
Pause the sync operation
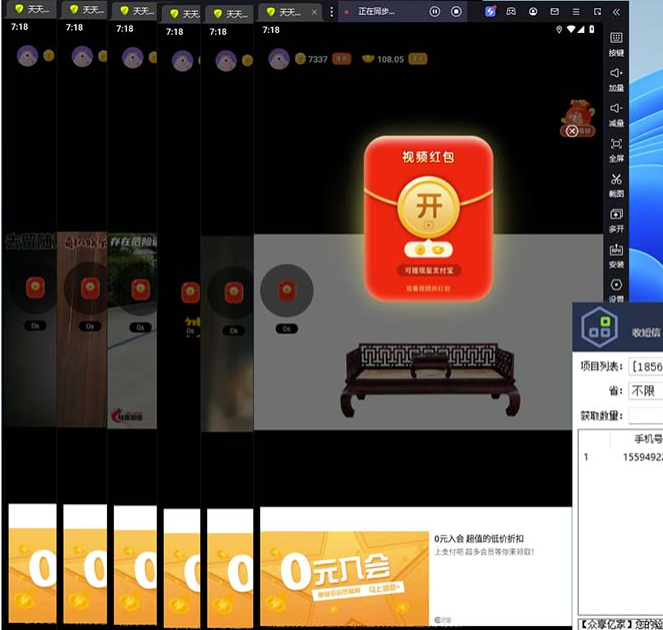pyautogui.click(x=434, y=12)
